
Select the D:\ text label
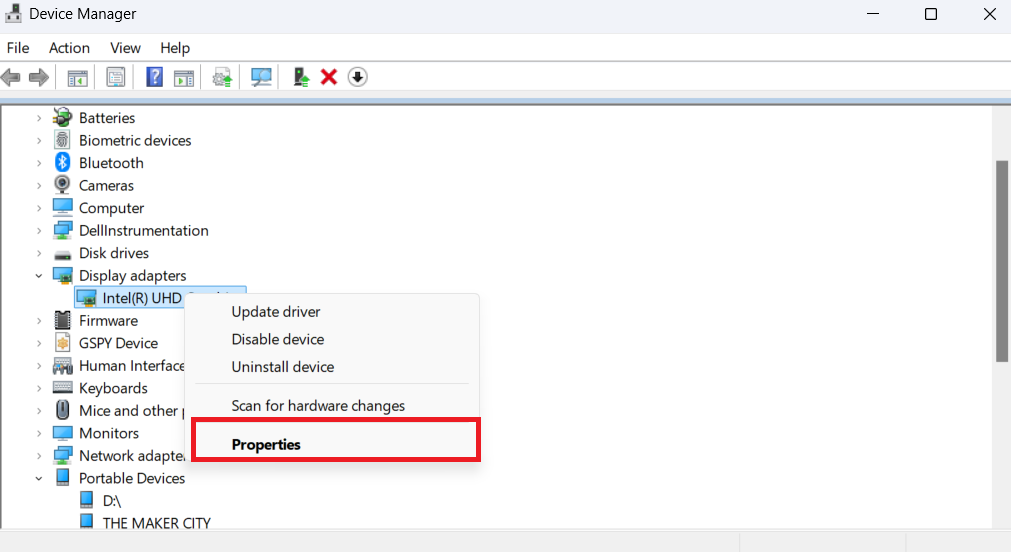tap(112, 500)
